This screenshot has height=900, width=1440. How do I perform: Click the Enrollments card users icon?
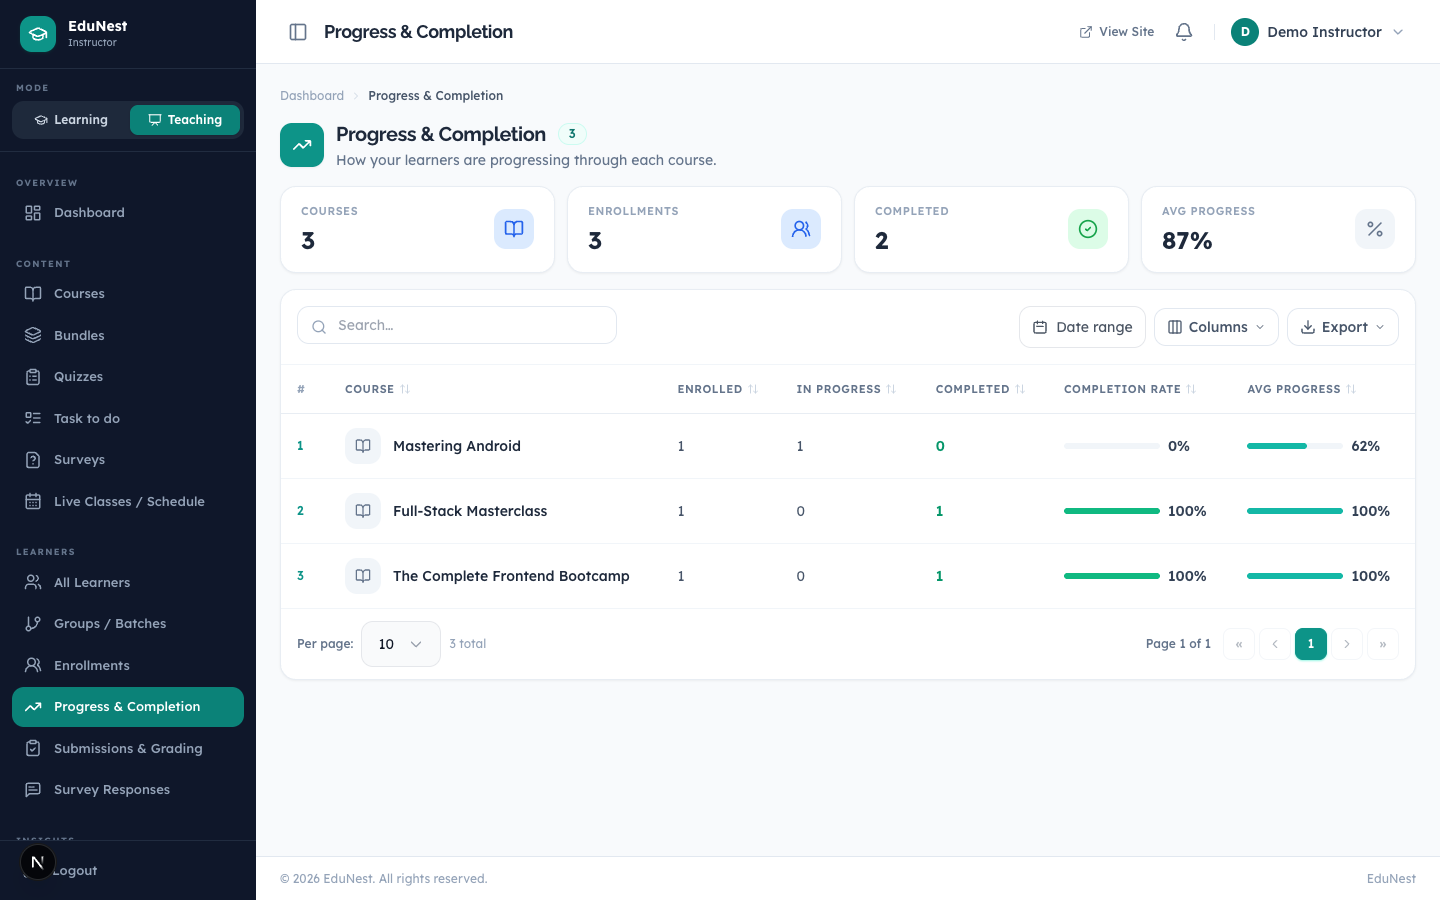pyautogui.click(x=801, y=229)
